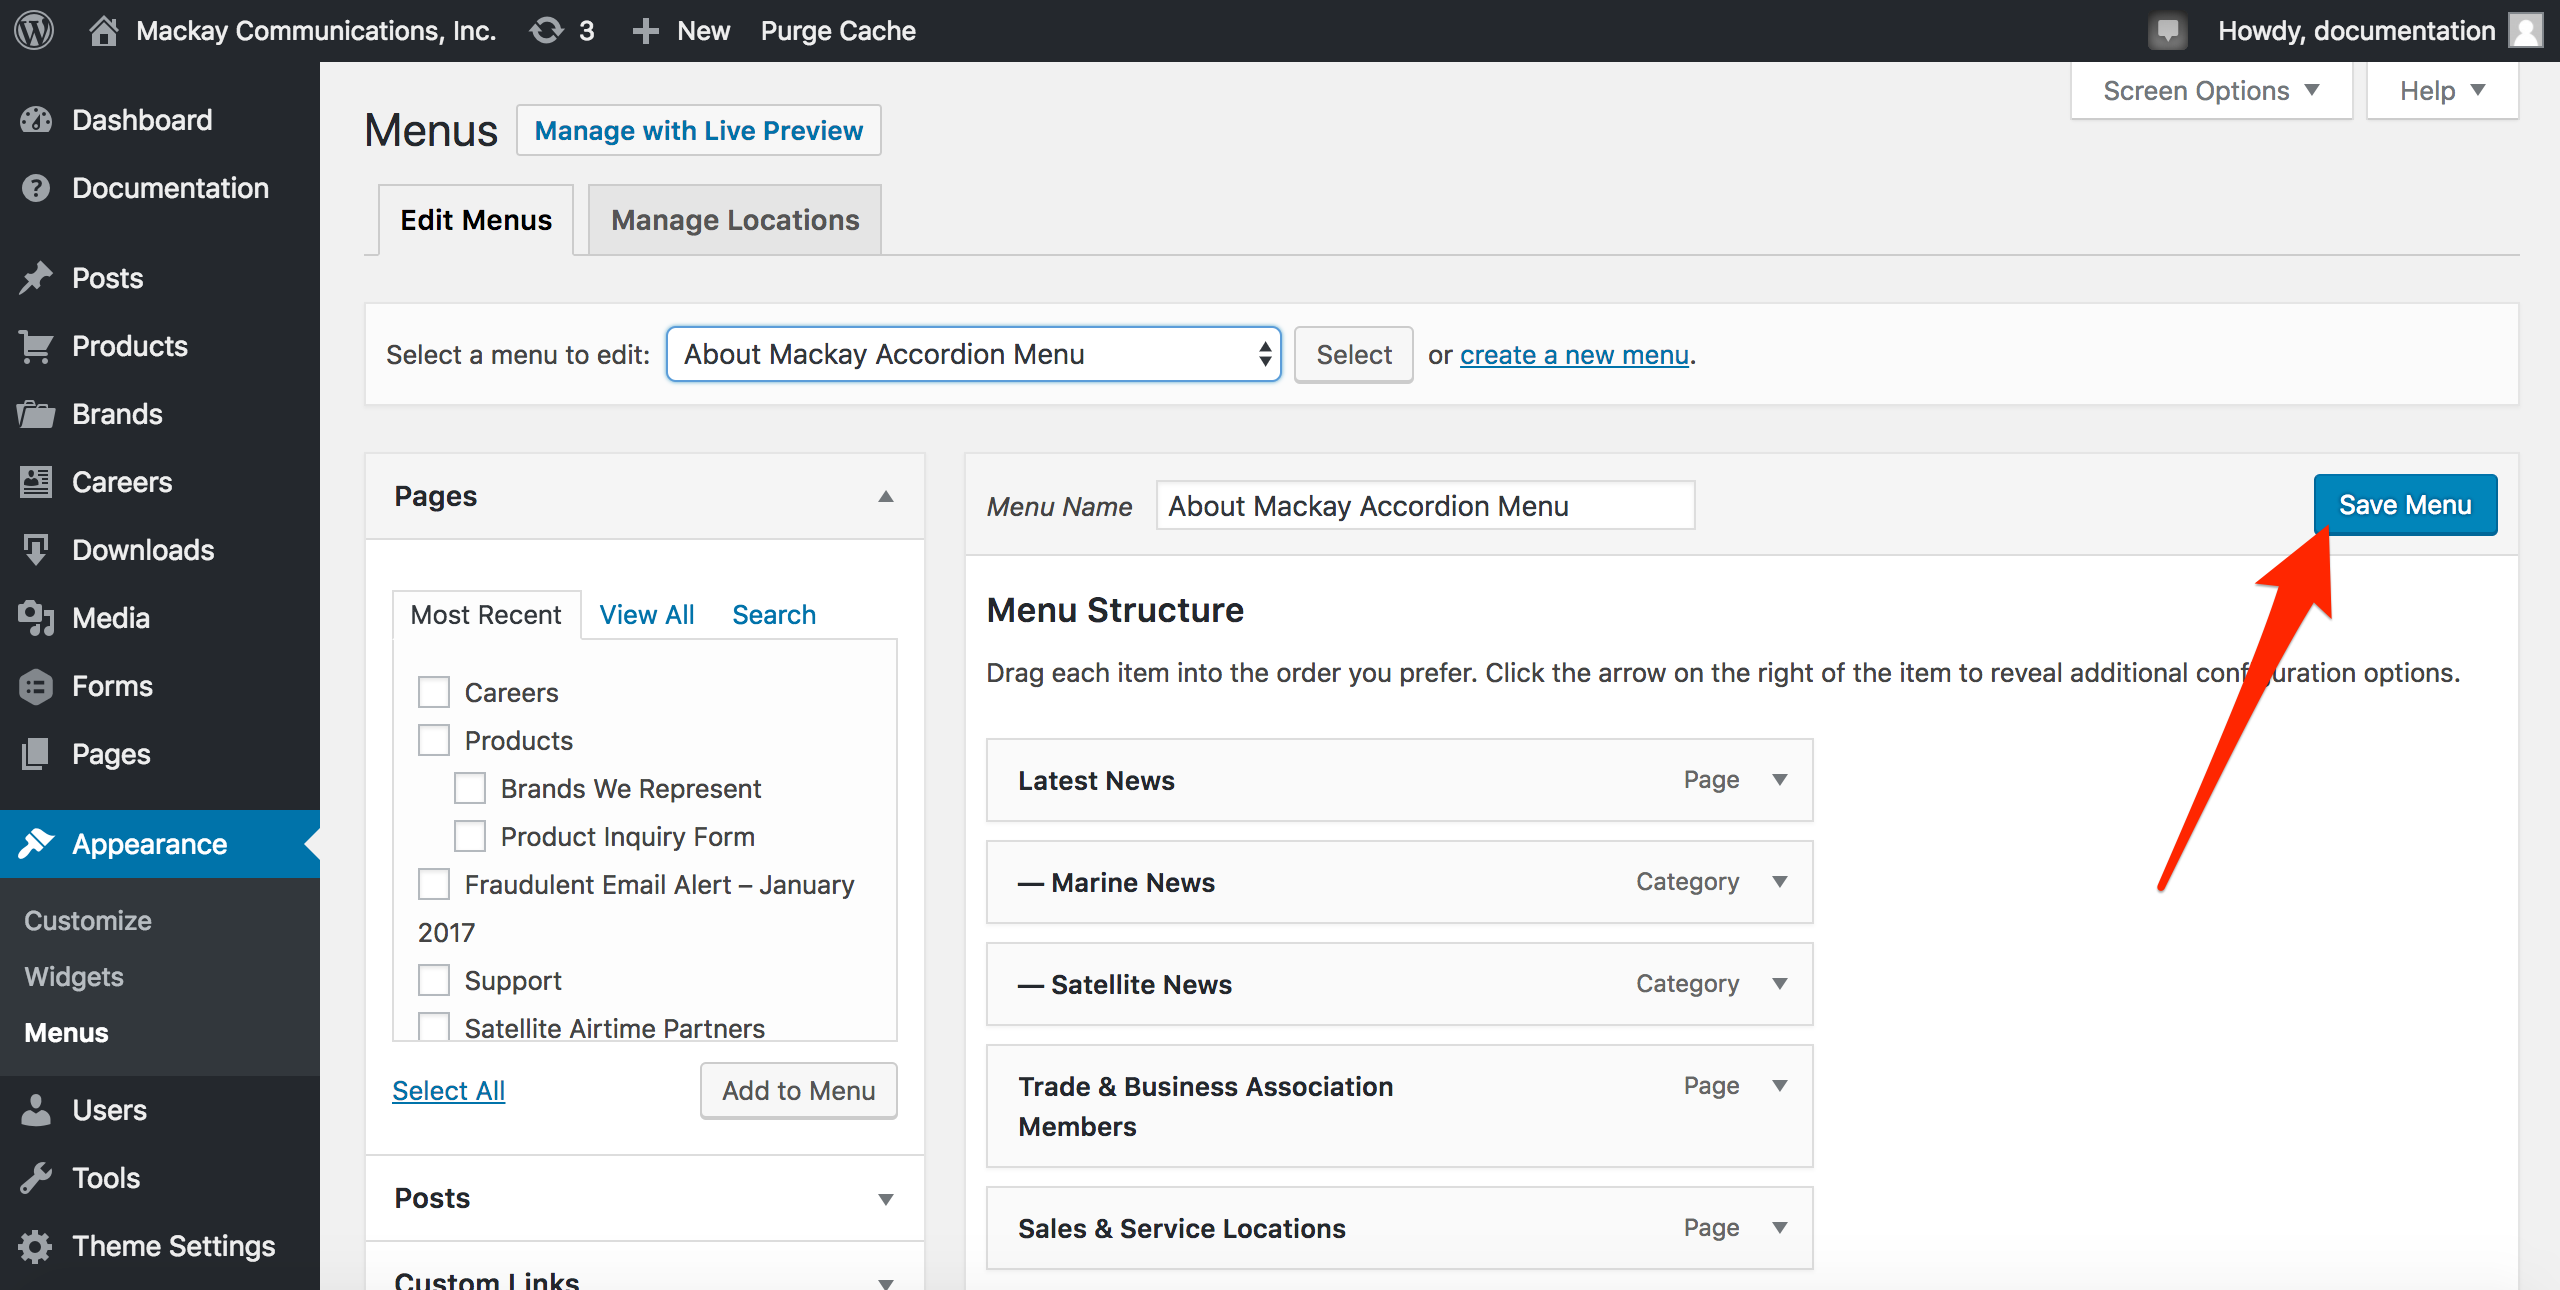
Task: Click the Mackay Communications, Inc. site name
Action: 316,31
